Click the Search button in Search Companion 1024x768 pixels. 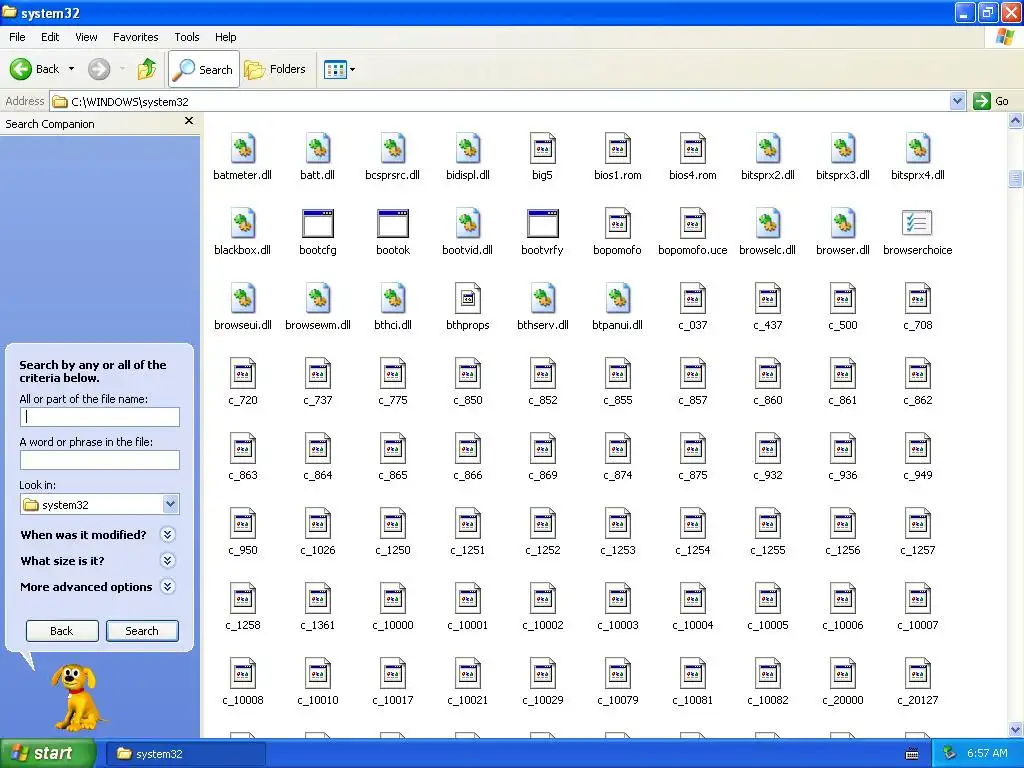click(142, 631)
